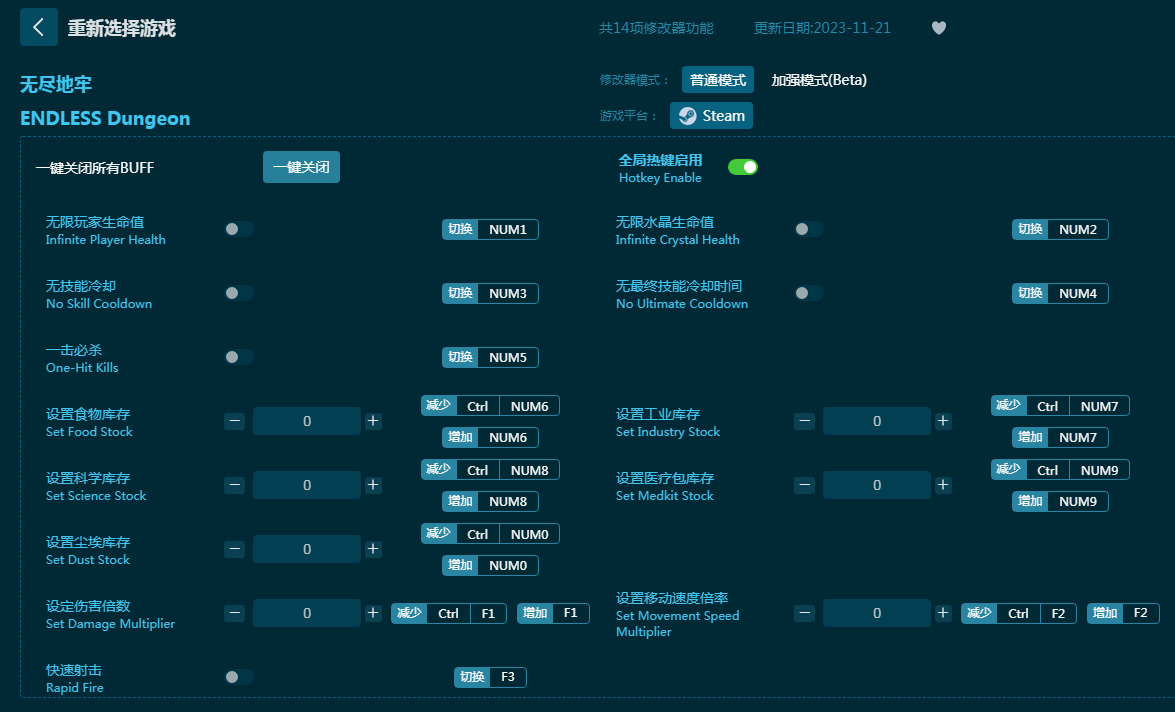Click minus icon for Set Industry Stock
The height and width of the screenshot is (712, 1175).
point(804,421)
